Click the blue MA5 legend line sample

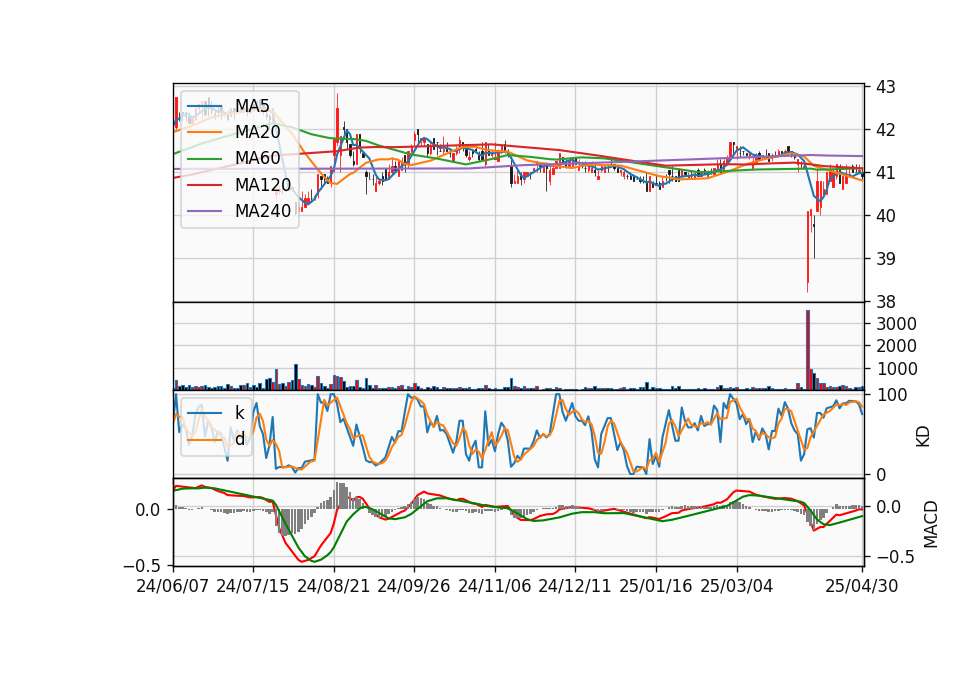click(204, 106)
